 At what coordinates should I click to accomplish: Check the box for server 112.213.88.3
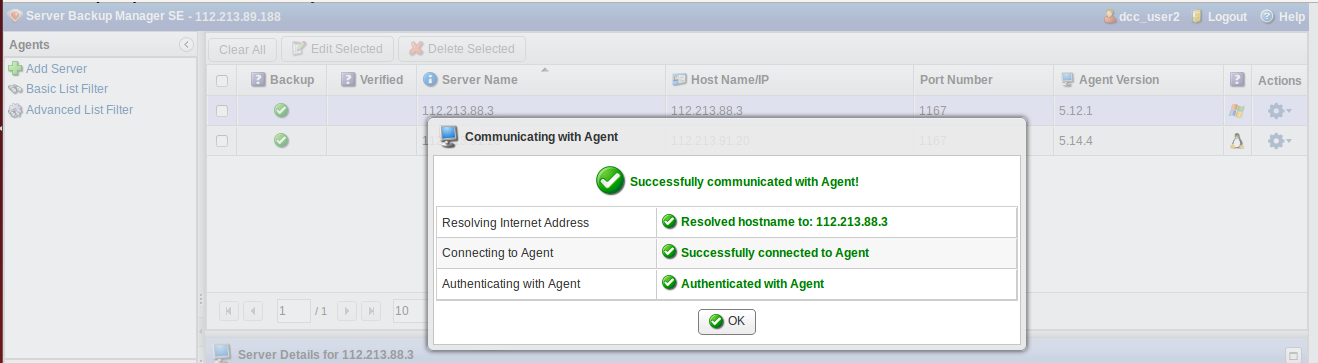click(x=222, y=111)
